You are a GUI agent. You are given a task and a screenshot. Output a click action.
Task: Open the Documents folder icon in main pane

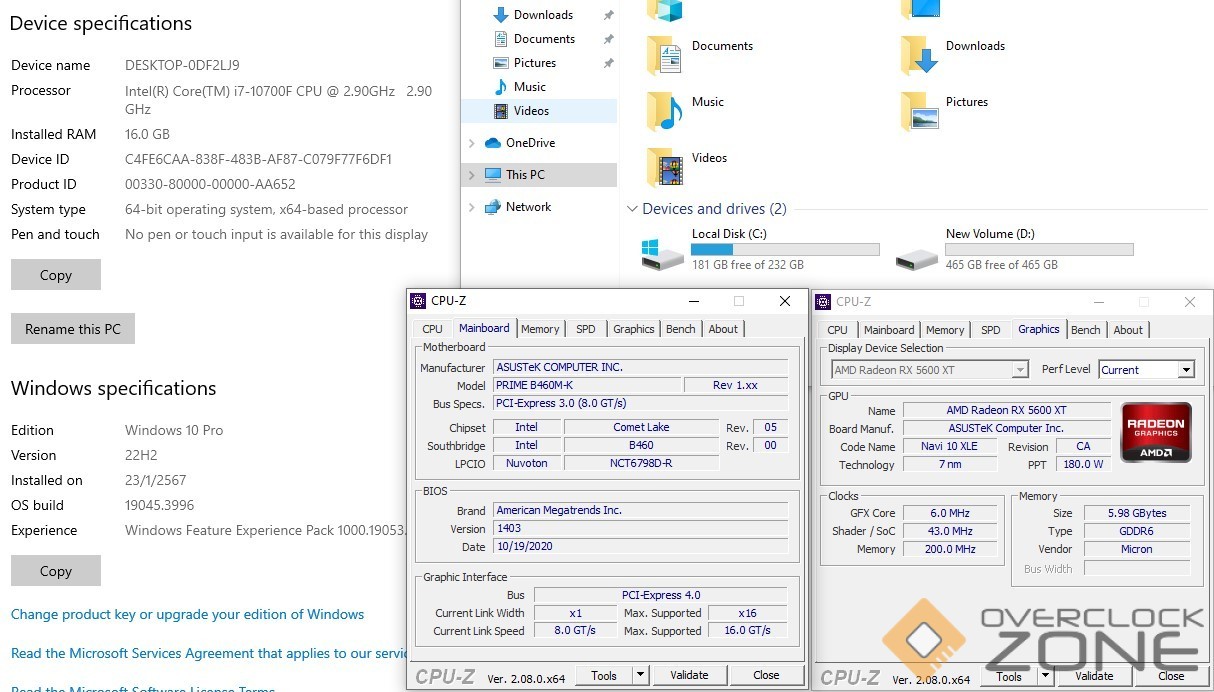[x=665, y=56]
